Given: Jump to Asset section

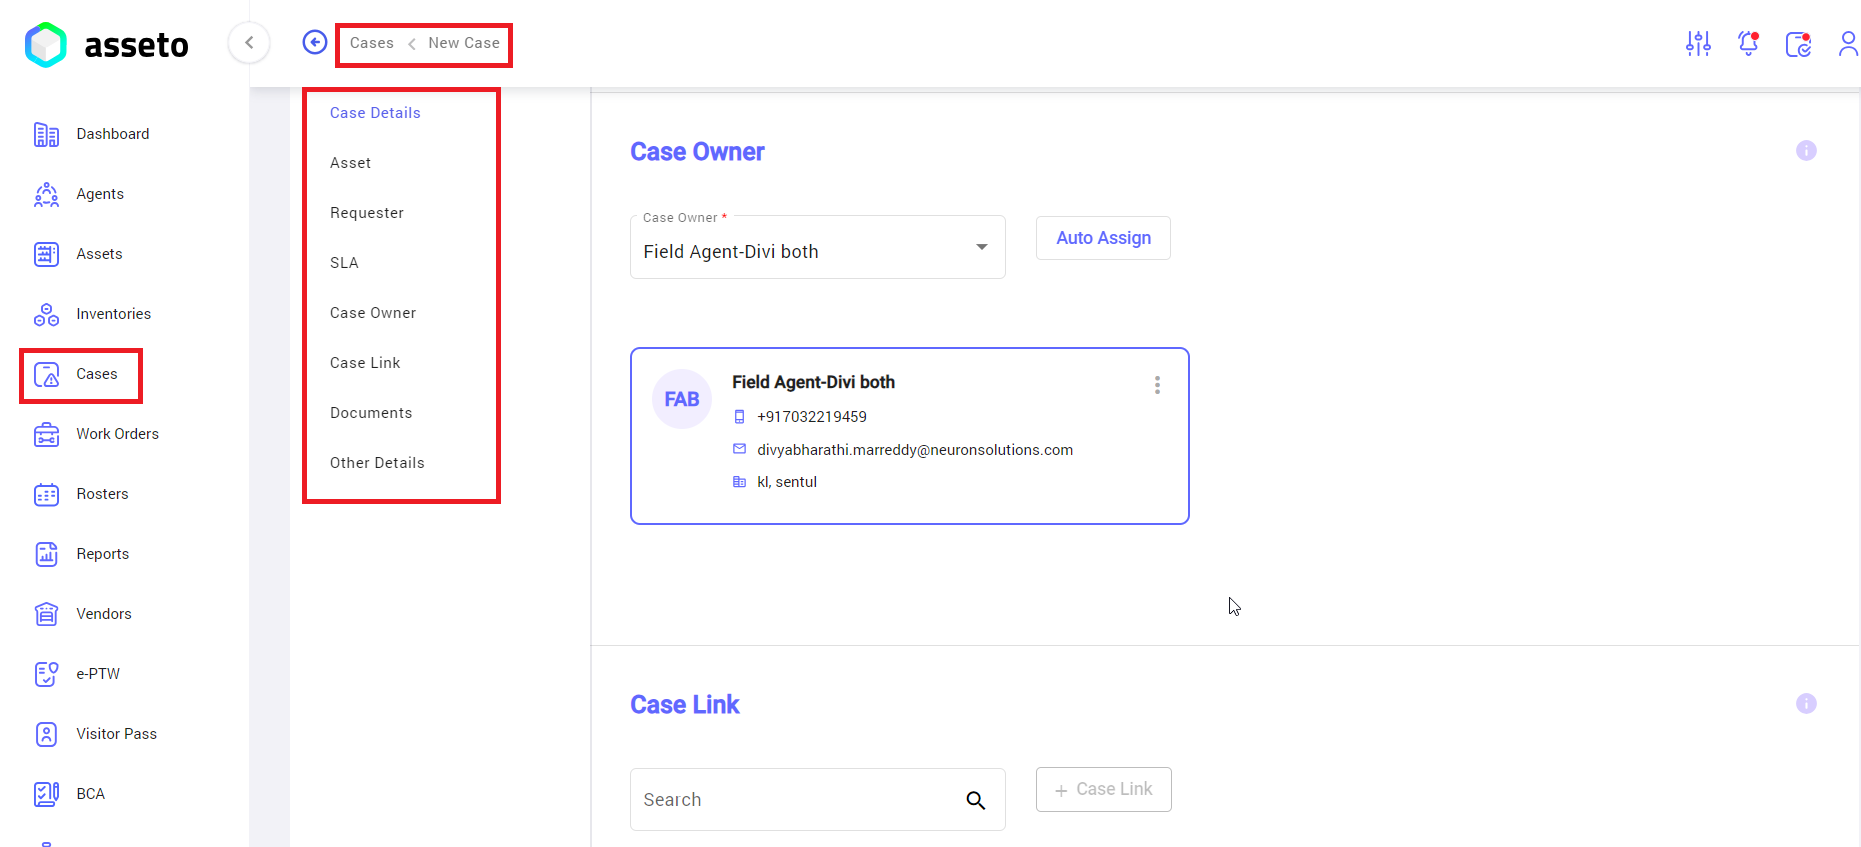Looking at the screenshot, I should 350,163.
